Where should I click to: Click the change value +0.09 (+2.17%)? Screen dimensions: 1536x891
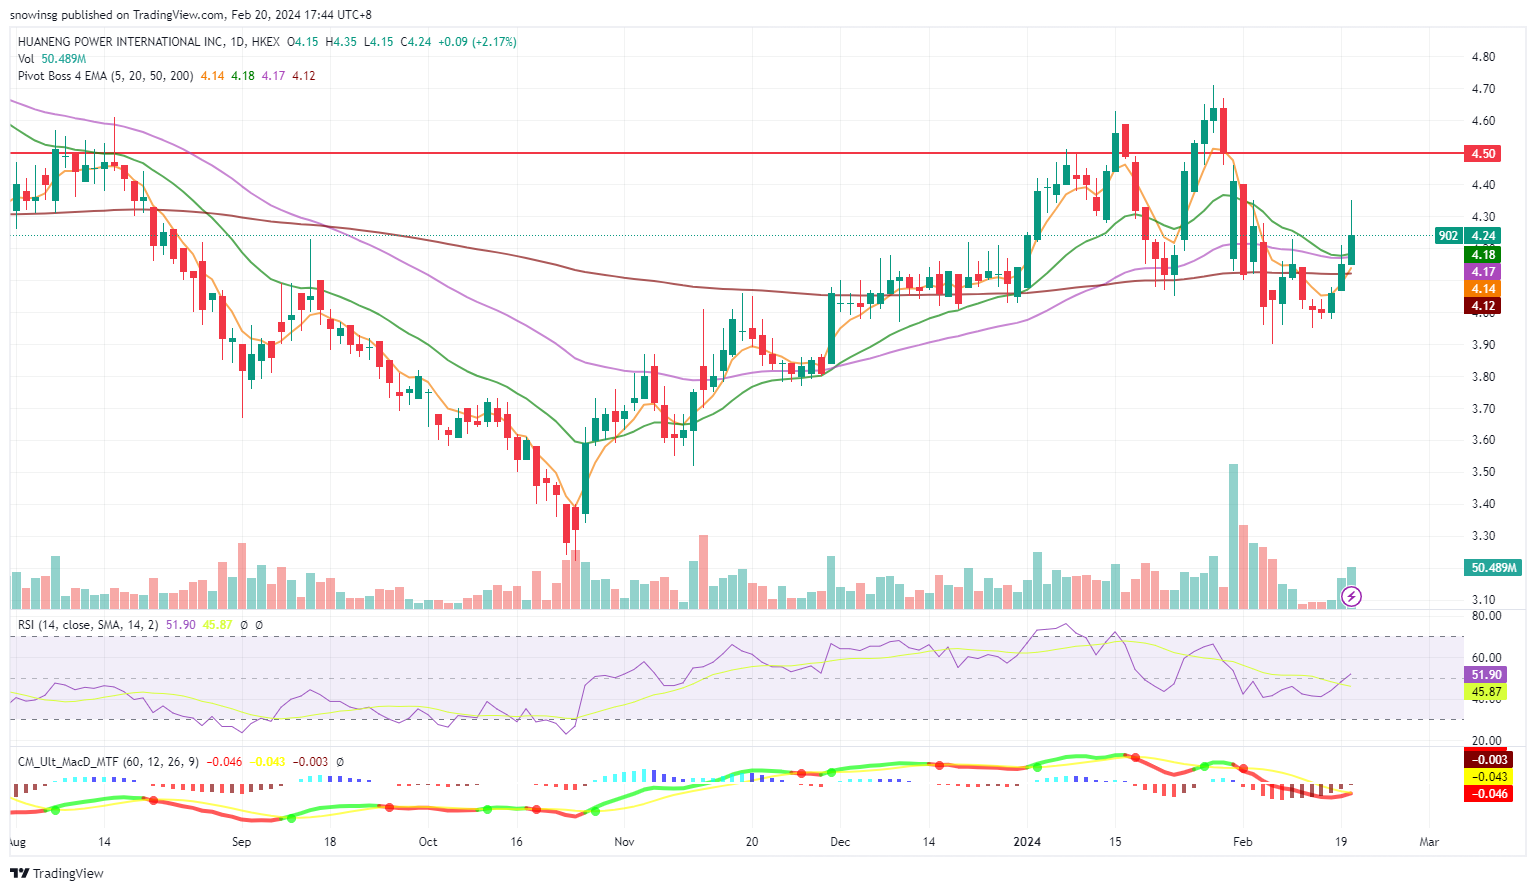pos(477,42)
